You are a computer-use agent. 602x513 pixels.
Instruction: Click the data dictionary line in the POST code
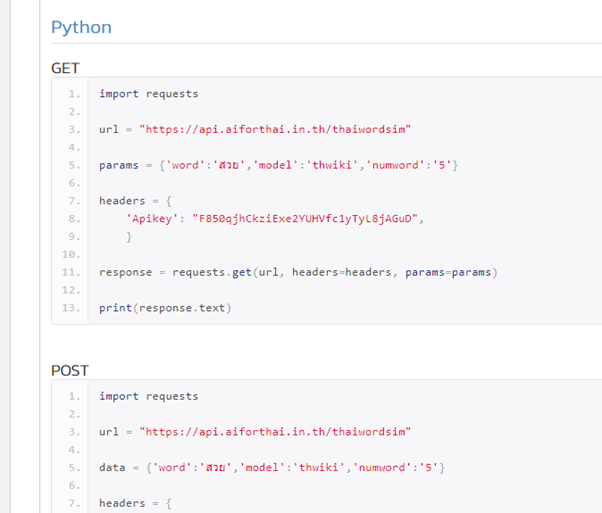(272, 468)
